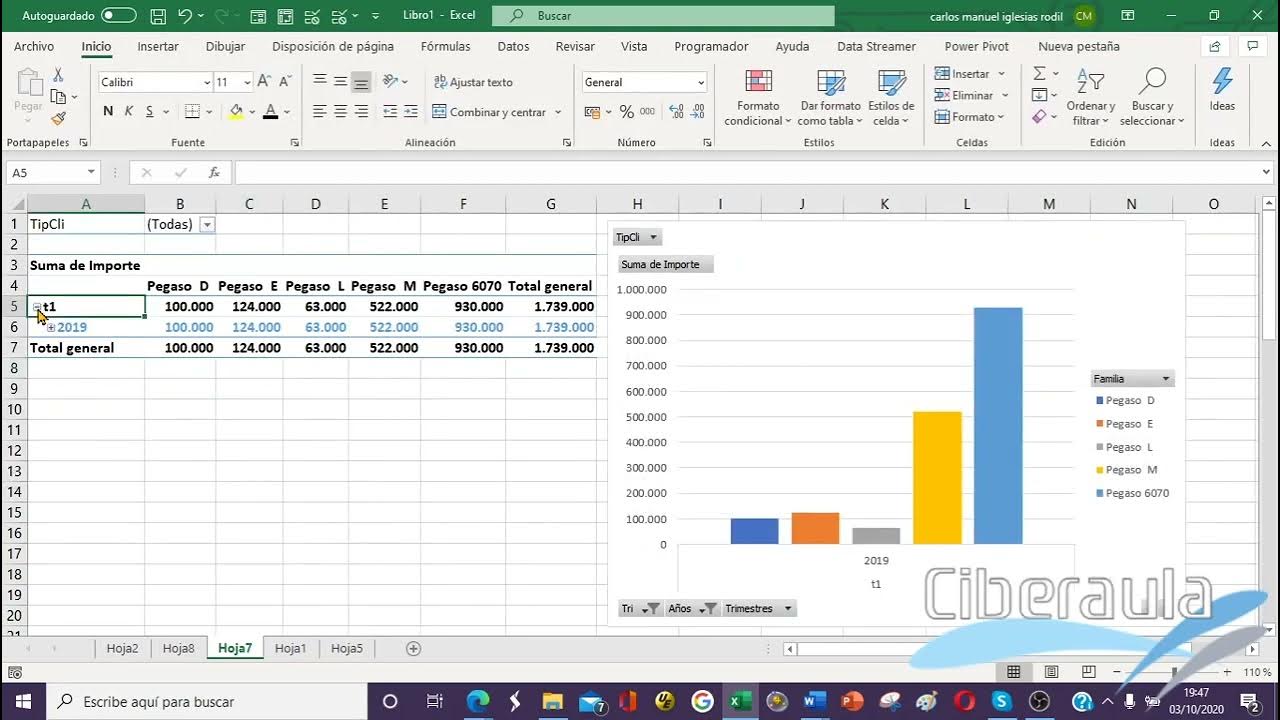Apply cell borders from the borders icon
The width and height of the screenshot is (1280, 720).
(x=193, y=112)
